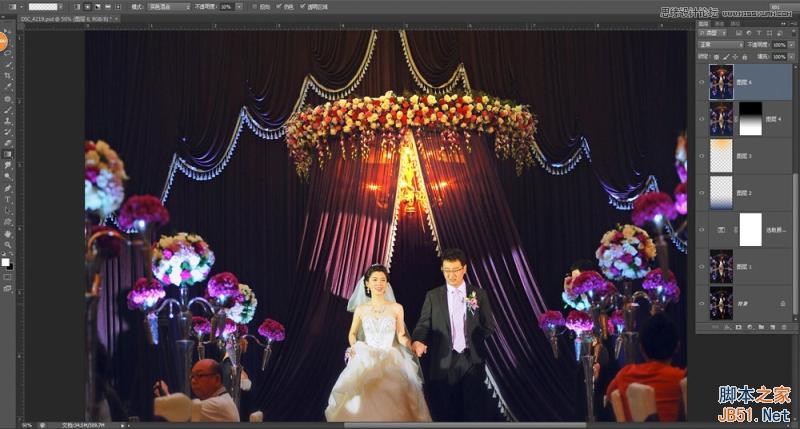The image size is (800, 429).
Task: Select the Brush tool
Action: pos(8,110)
